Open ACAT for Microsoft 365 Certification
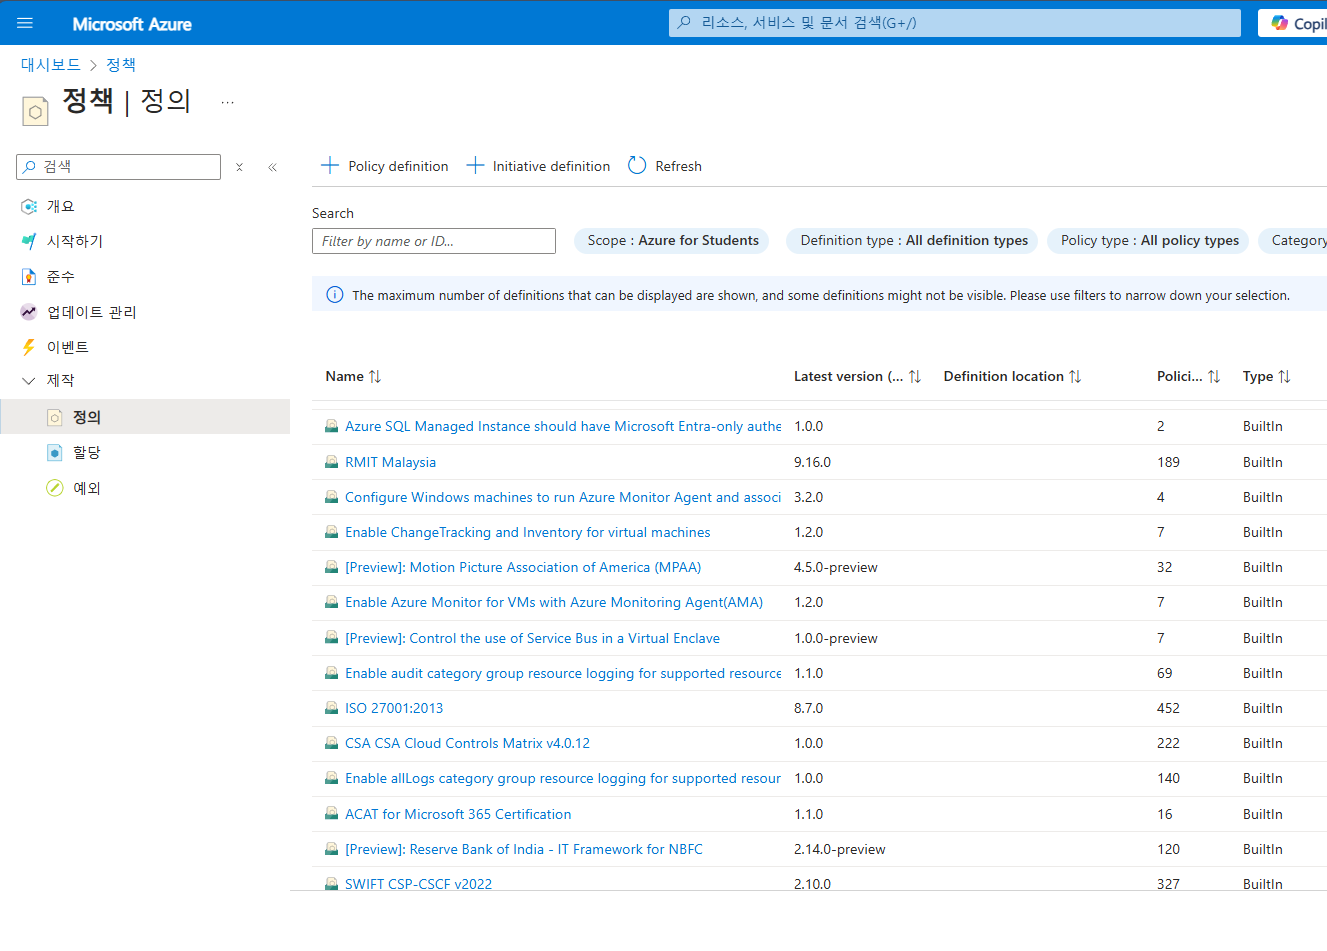This screenshot has height=951, width=1327. coord(458,814)
